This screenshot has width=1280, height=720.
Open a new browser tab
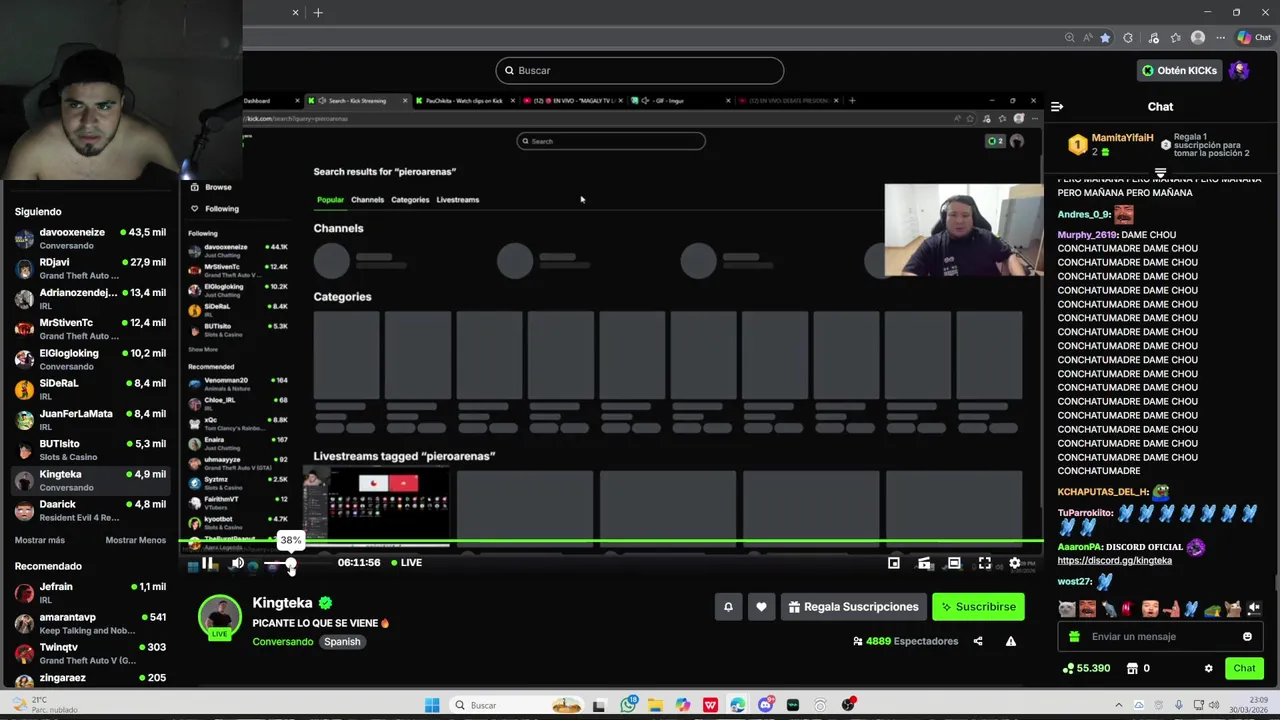pyautogui.click(x=318, y=13)
